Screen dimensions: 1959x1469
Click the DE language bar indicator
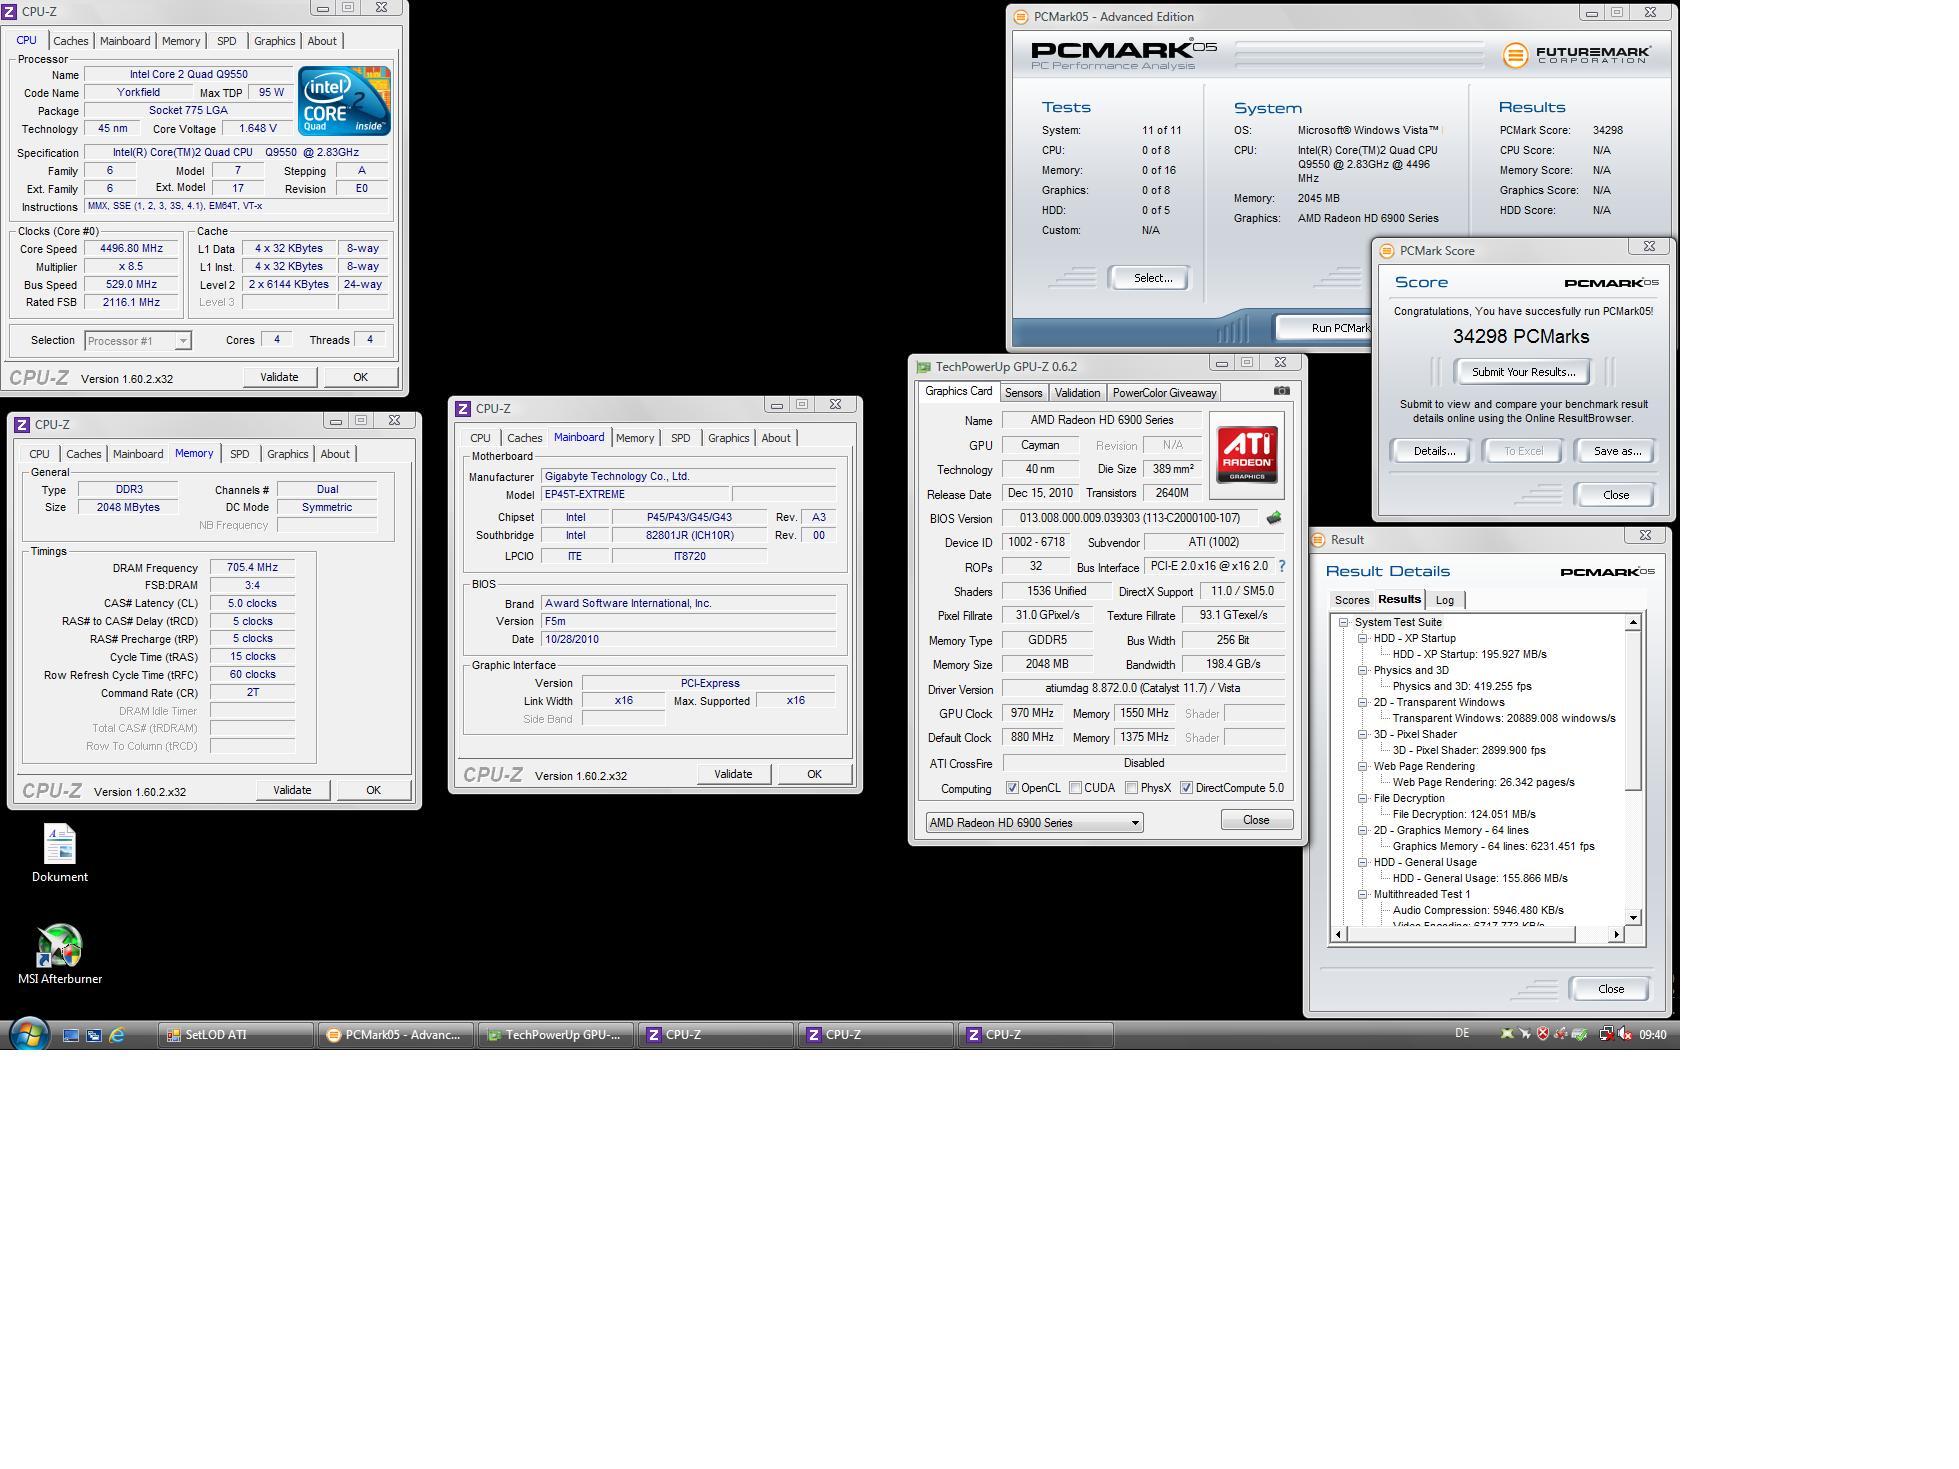point(1462,1034)
